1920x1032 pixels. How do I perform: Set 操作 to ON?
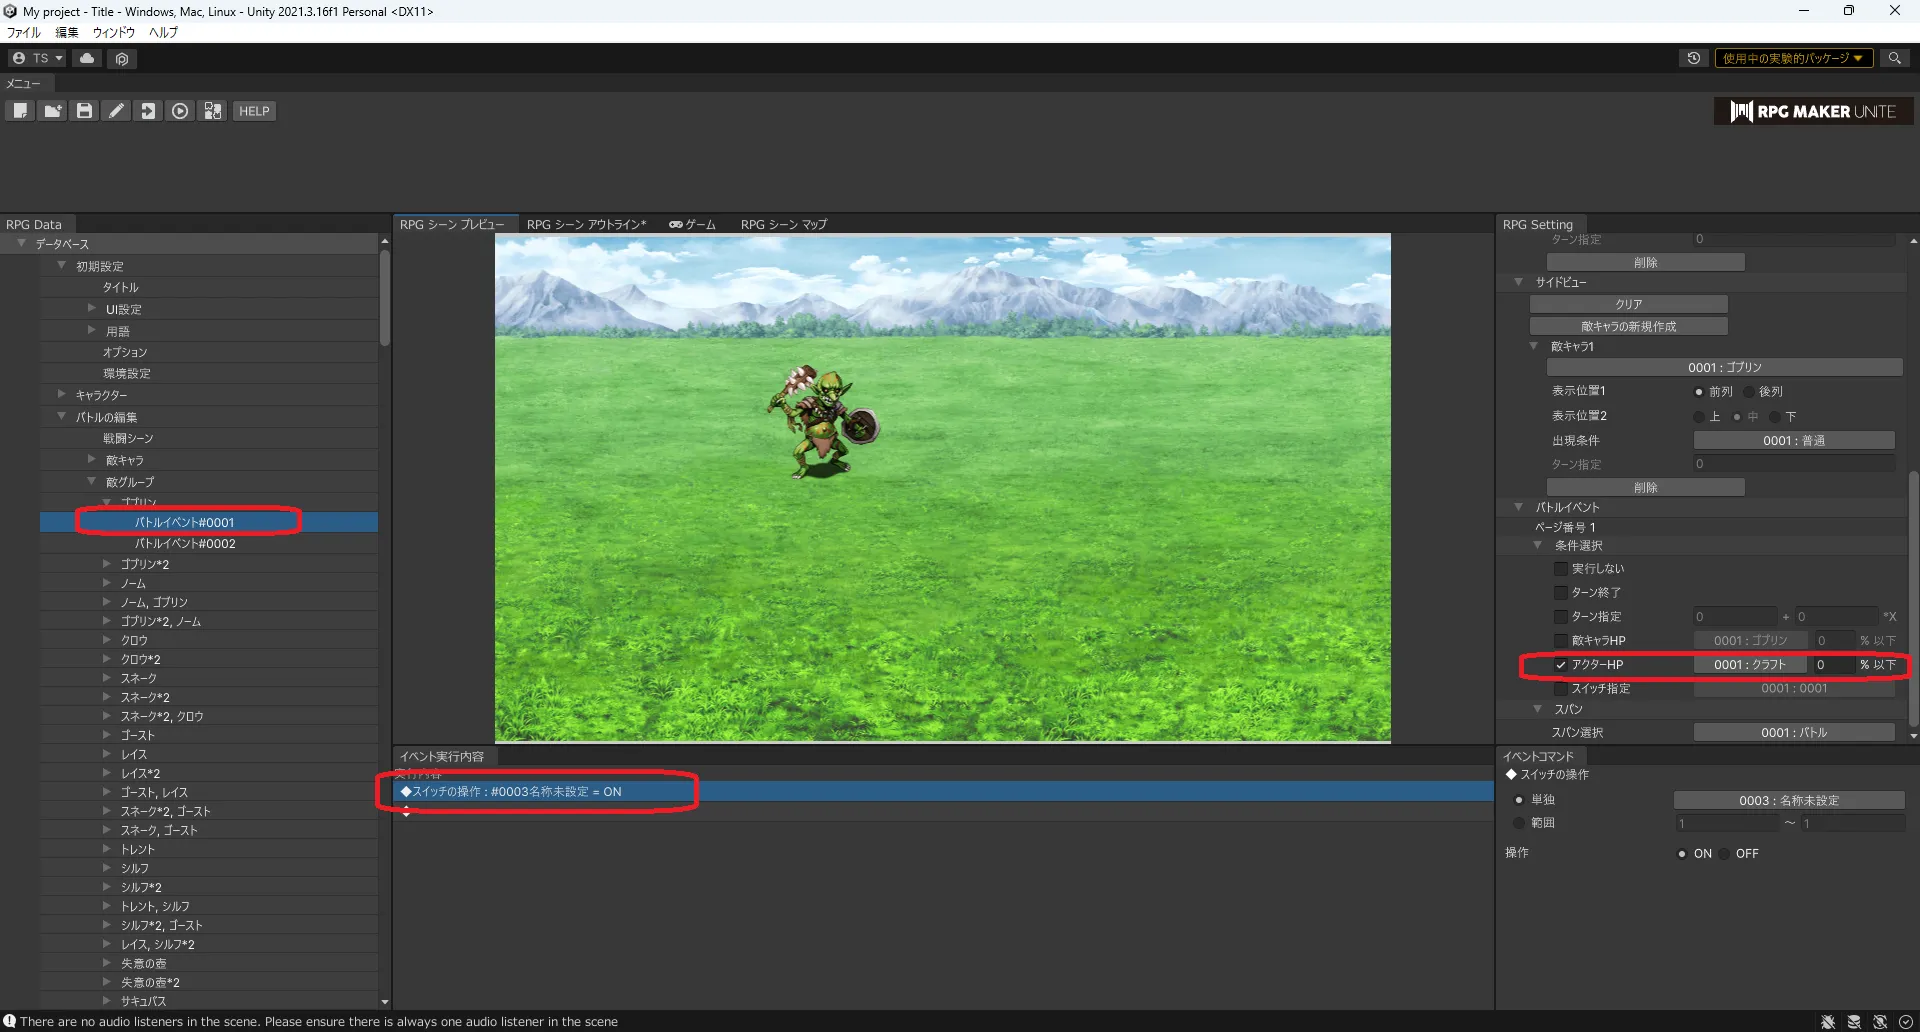[1682, 853]
